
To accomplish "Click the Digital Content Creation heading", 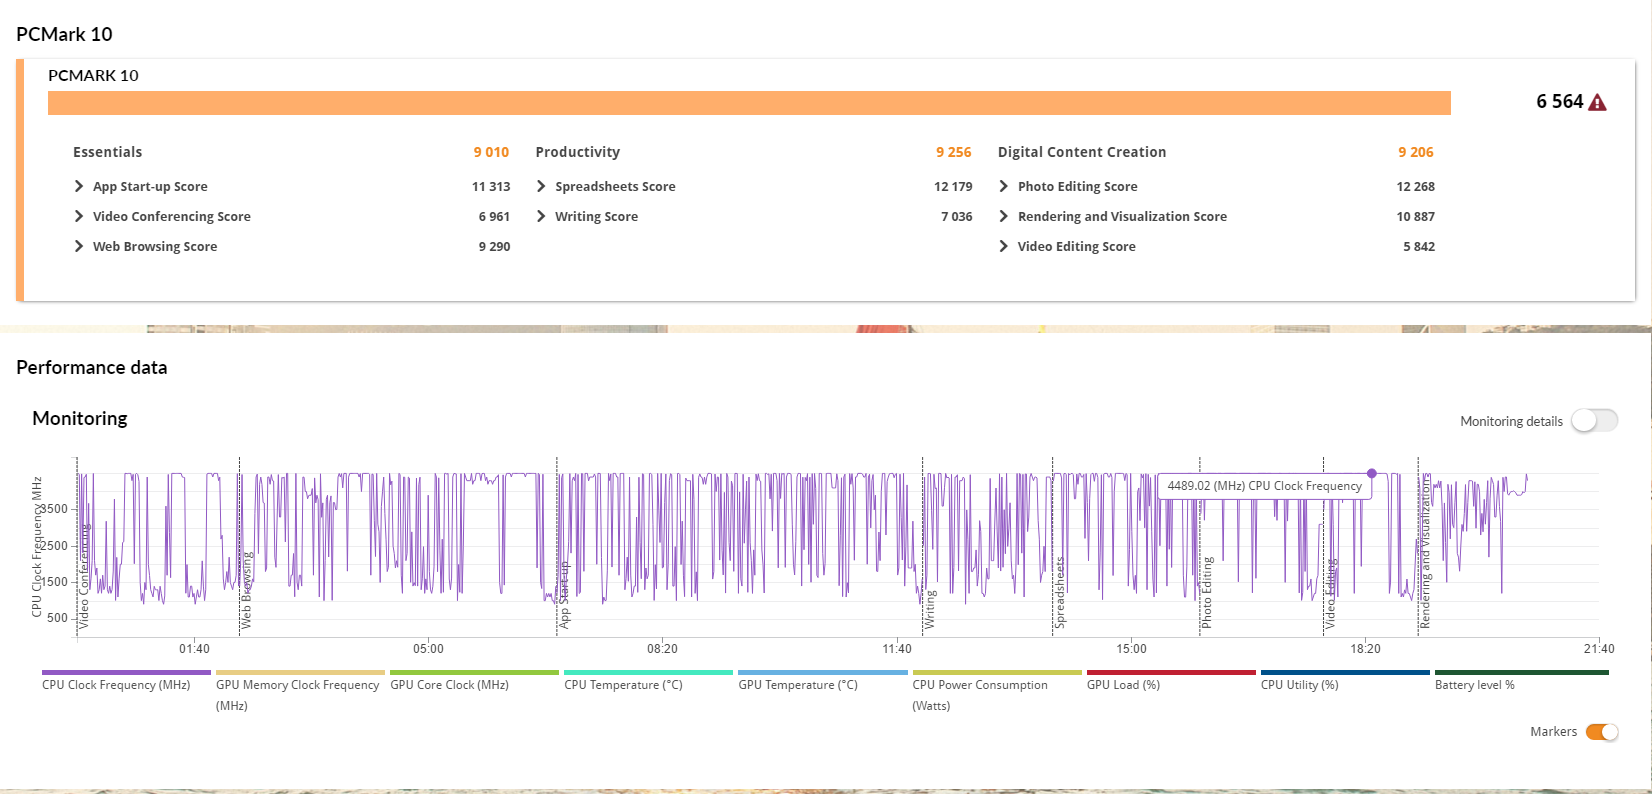I will [1082, 152].
